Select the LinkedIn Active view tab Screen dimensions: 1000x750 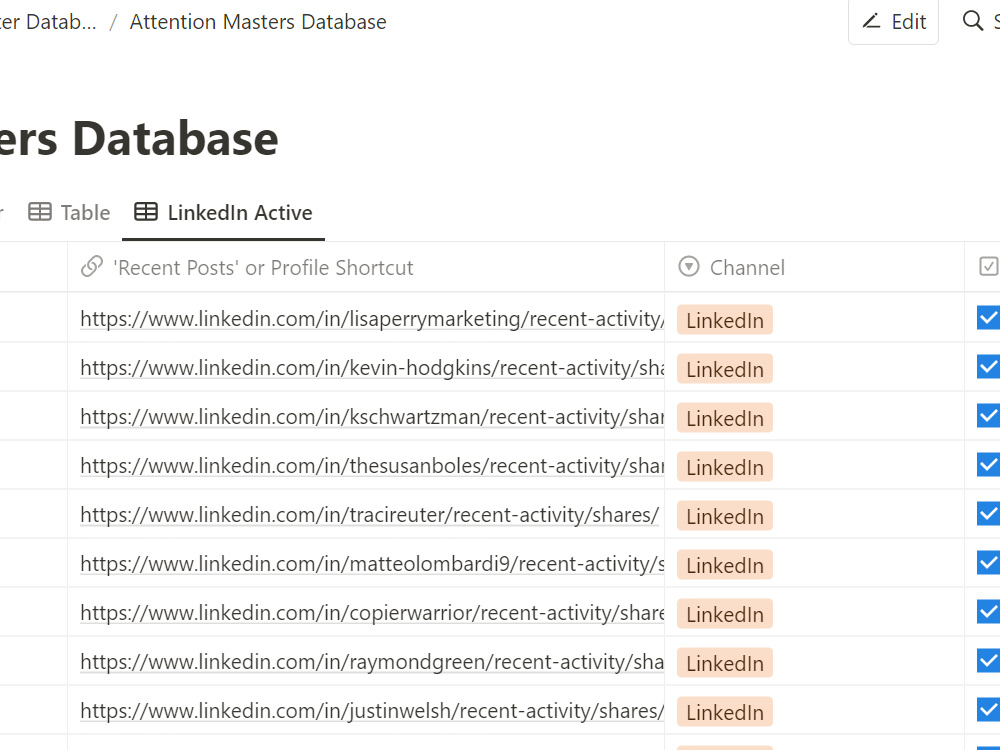click(223, 212)
